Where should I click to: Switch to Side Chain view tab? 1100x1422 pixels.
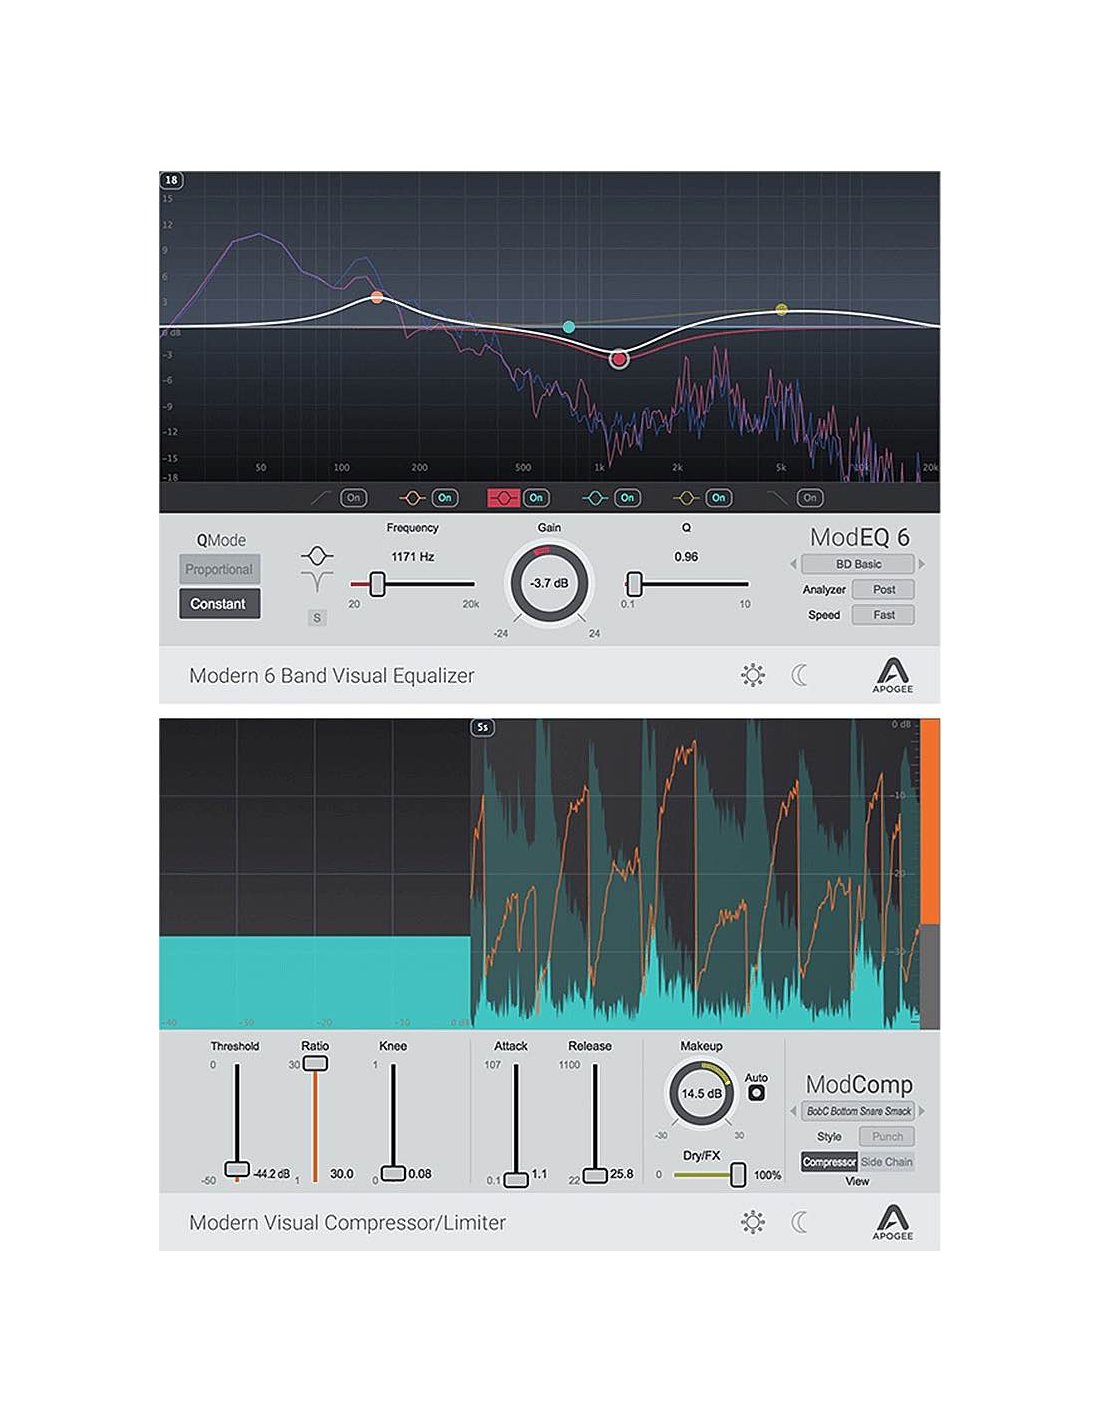(886, 1162)
